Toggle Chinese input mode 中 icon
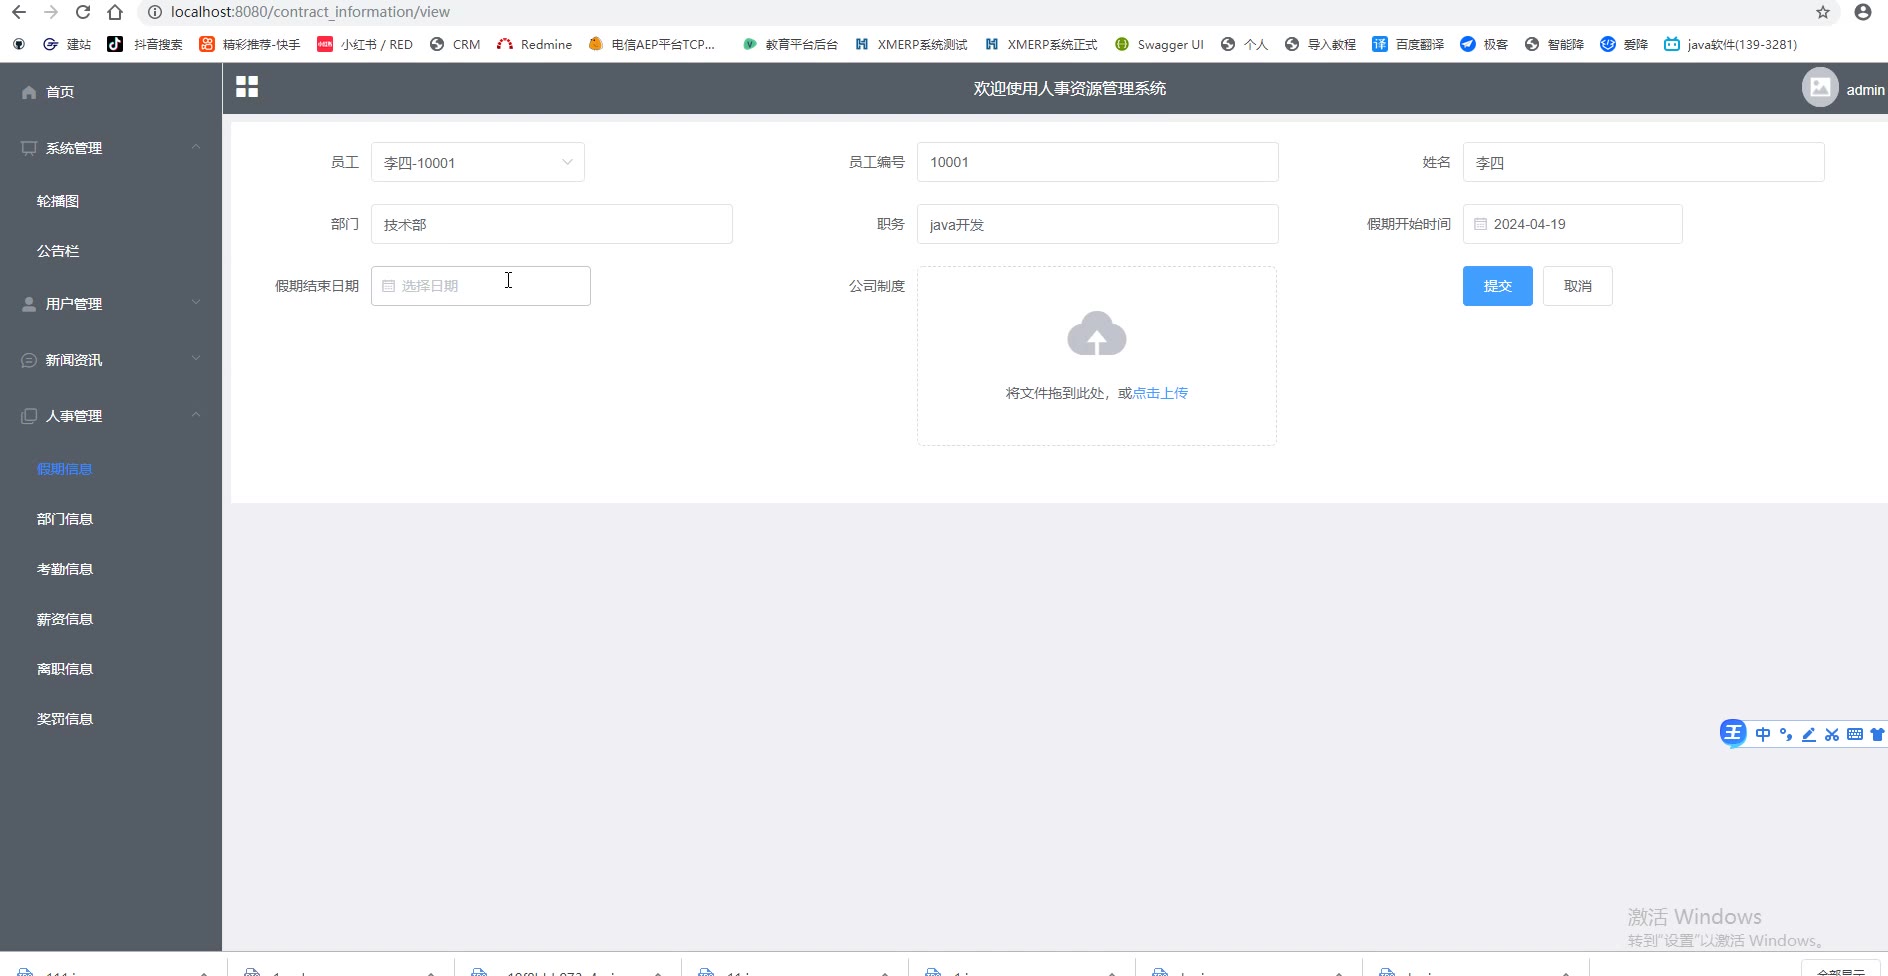The width and height of the screenshot is (1888, 976). tap(1763, 734)
